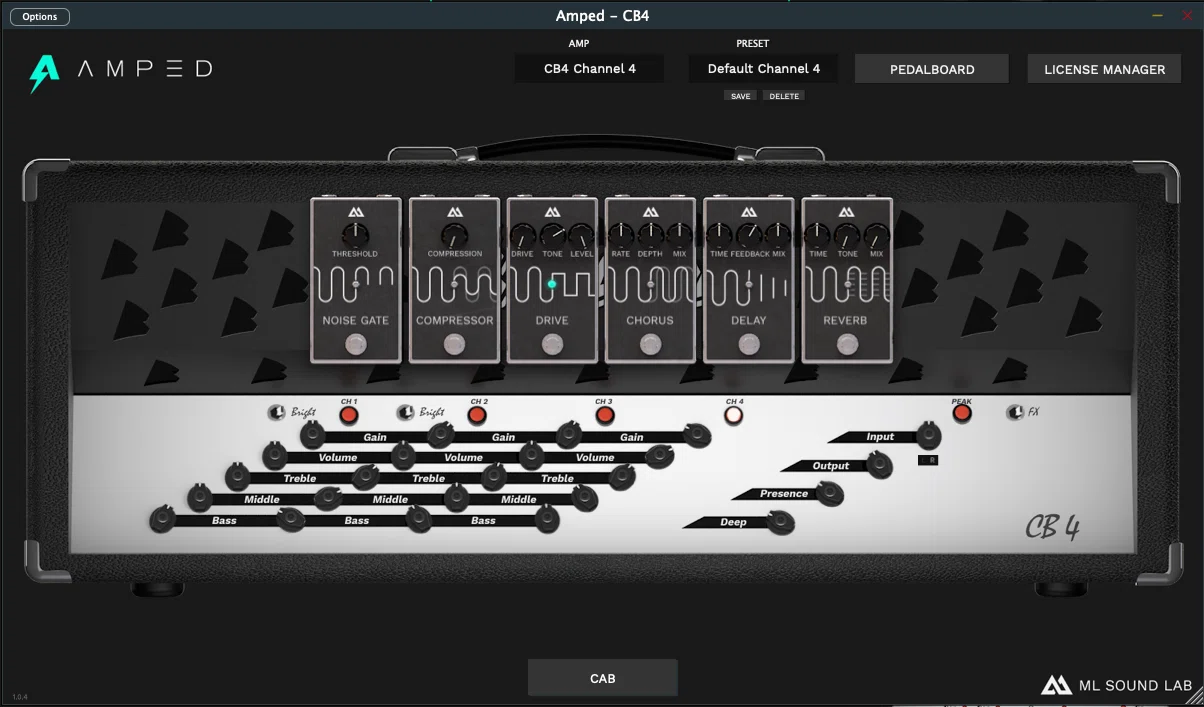The height and width of the screenshot is (707, 1204).
Task: Click the Chorus RATE knob
Action: [x=621, y=236]
